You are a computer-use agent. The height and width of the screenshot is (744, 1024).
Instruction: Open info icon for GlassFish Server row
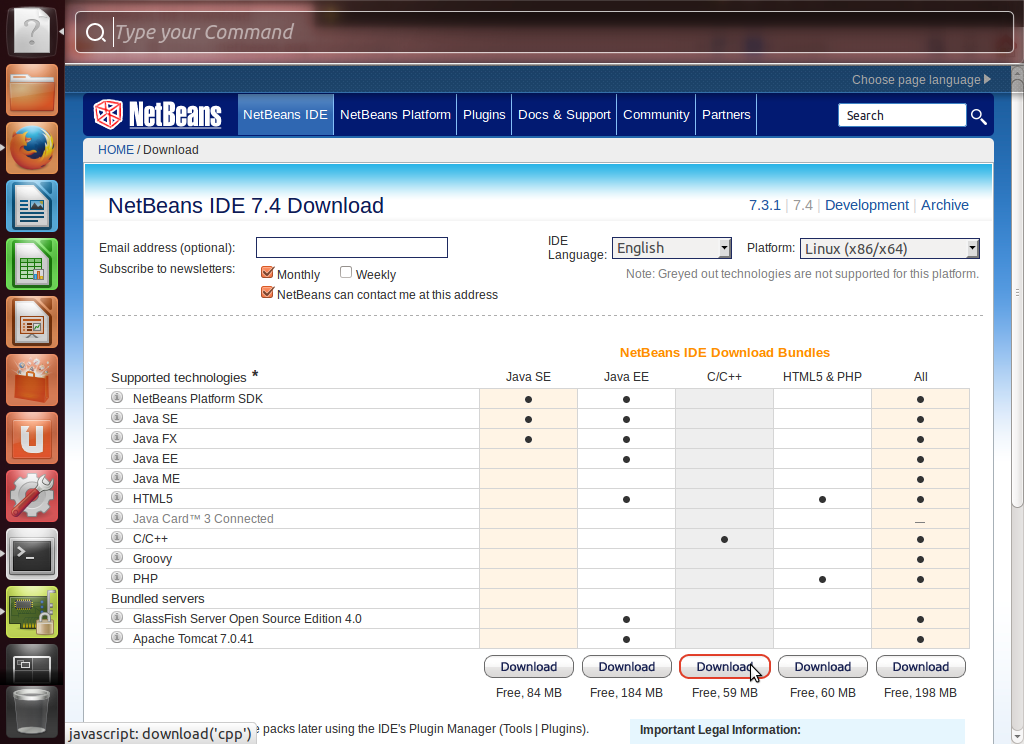(117, 617)
